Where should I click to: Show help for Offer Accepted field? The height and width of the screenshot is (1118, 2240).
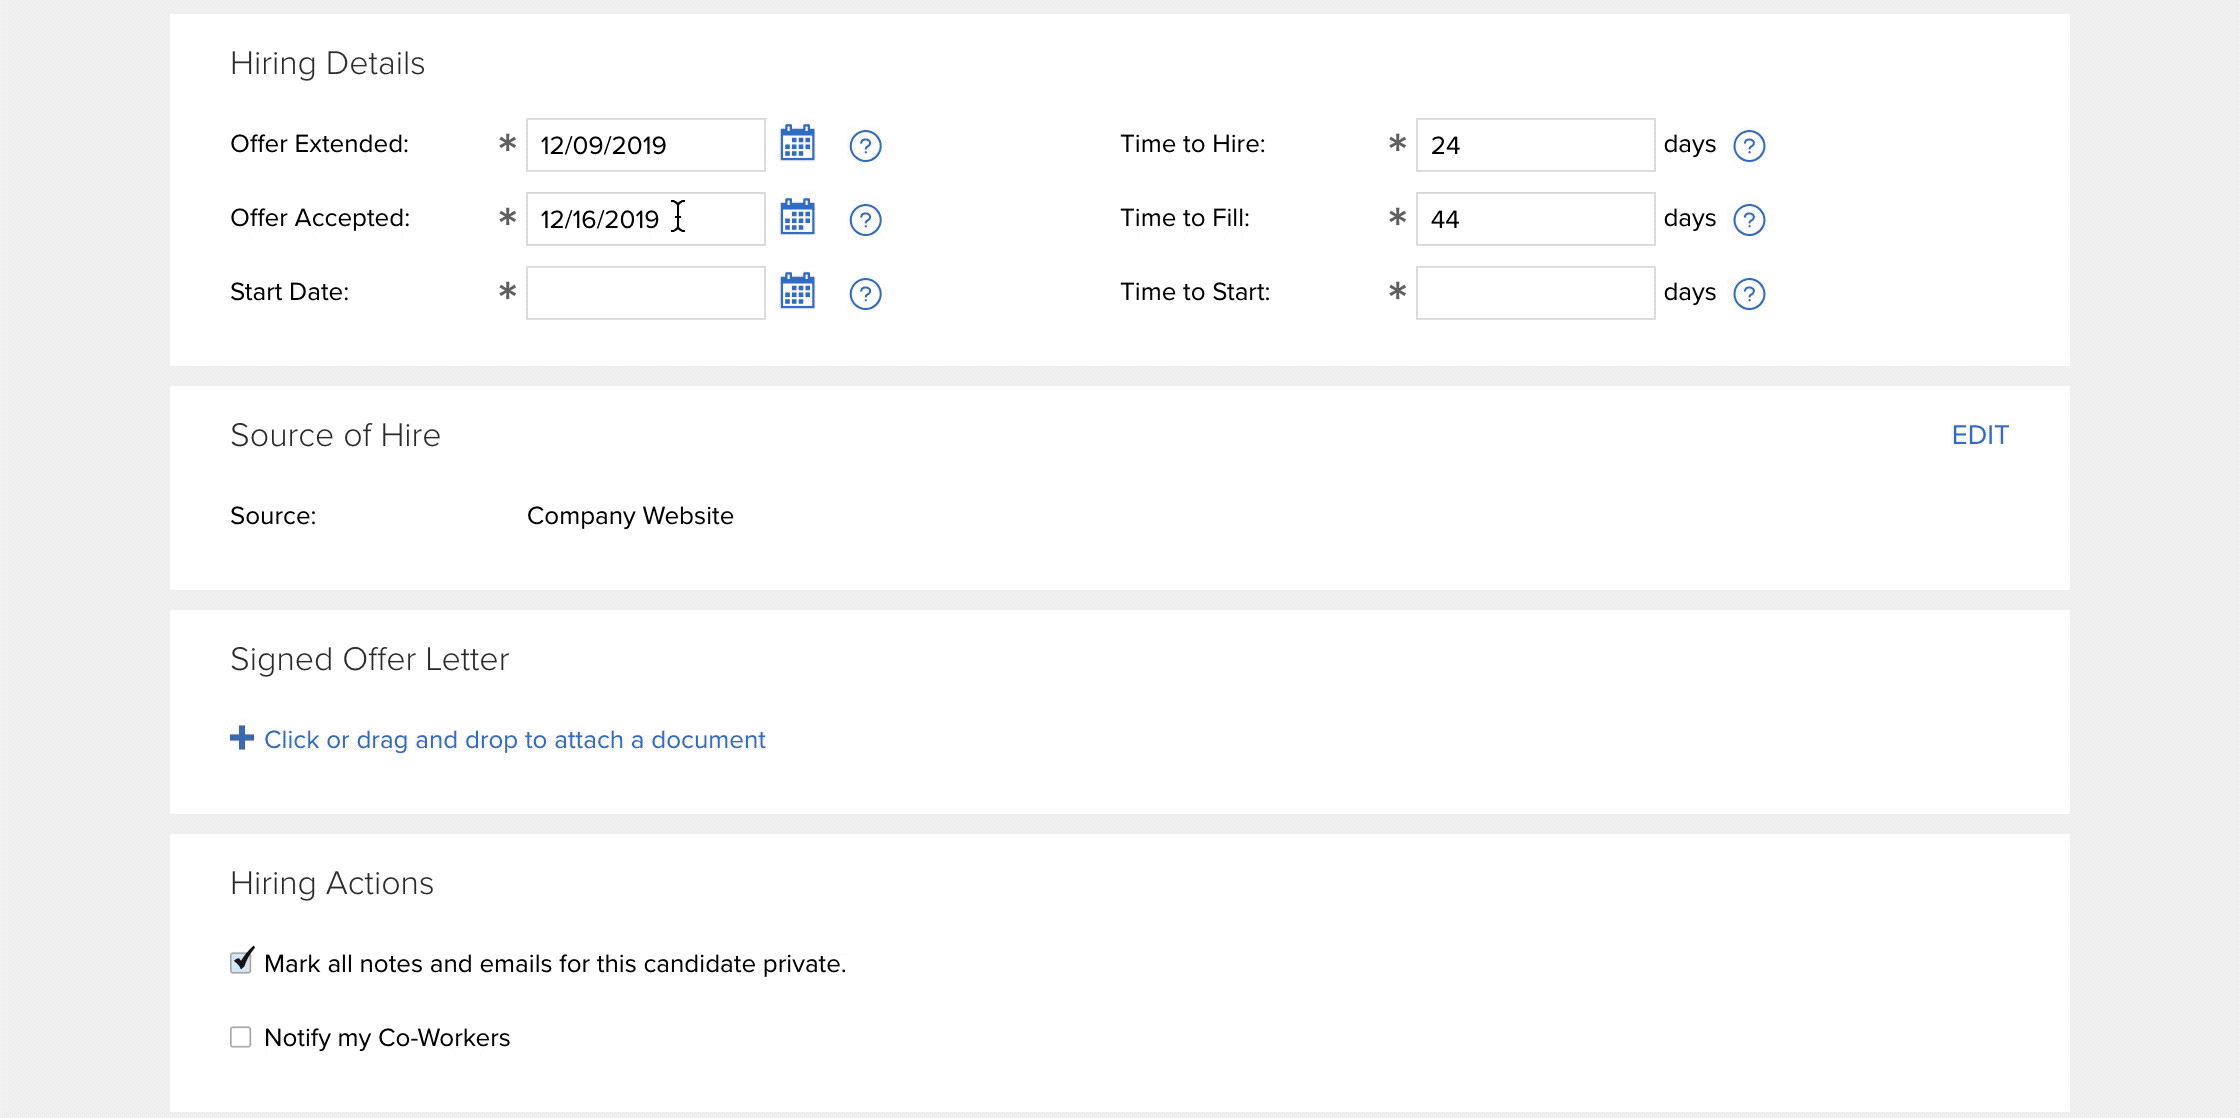click(865, 220)
